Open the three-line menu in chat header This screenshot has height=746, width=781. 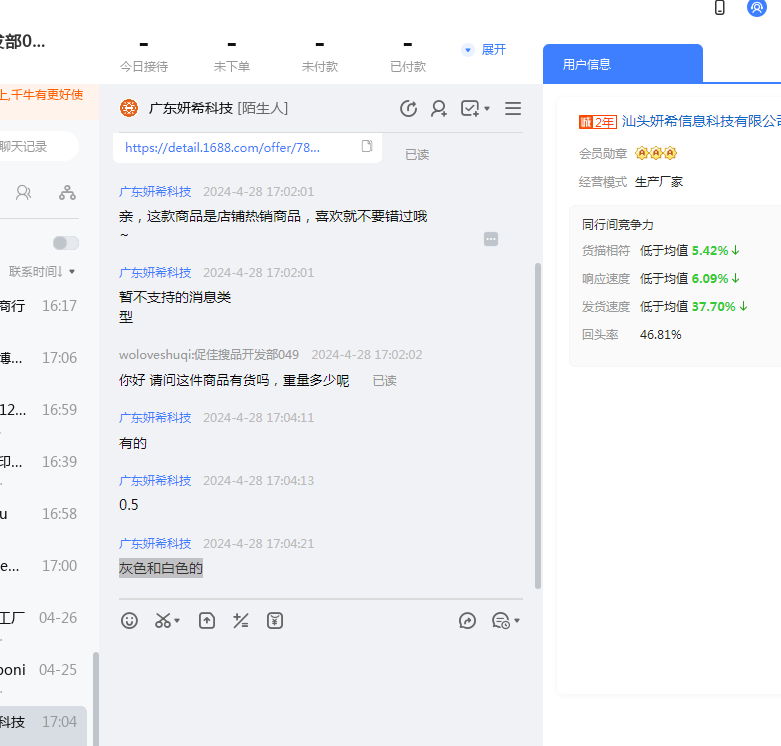tap(513, 109)
